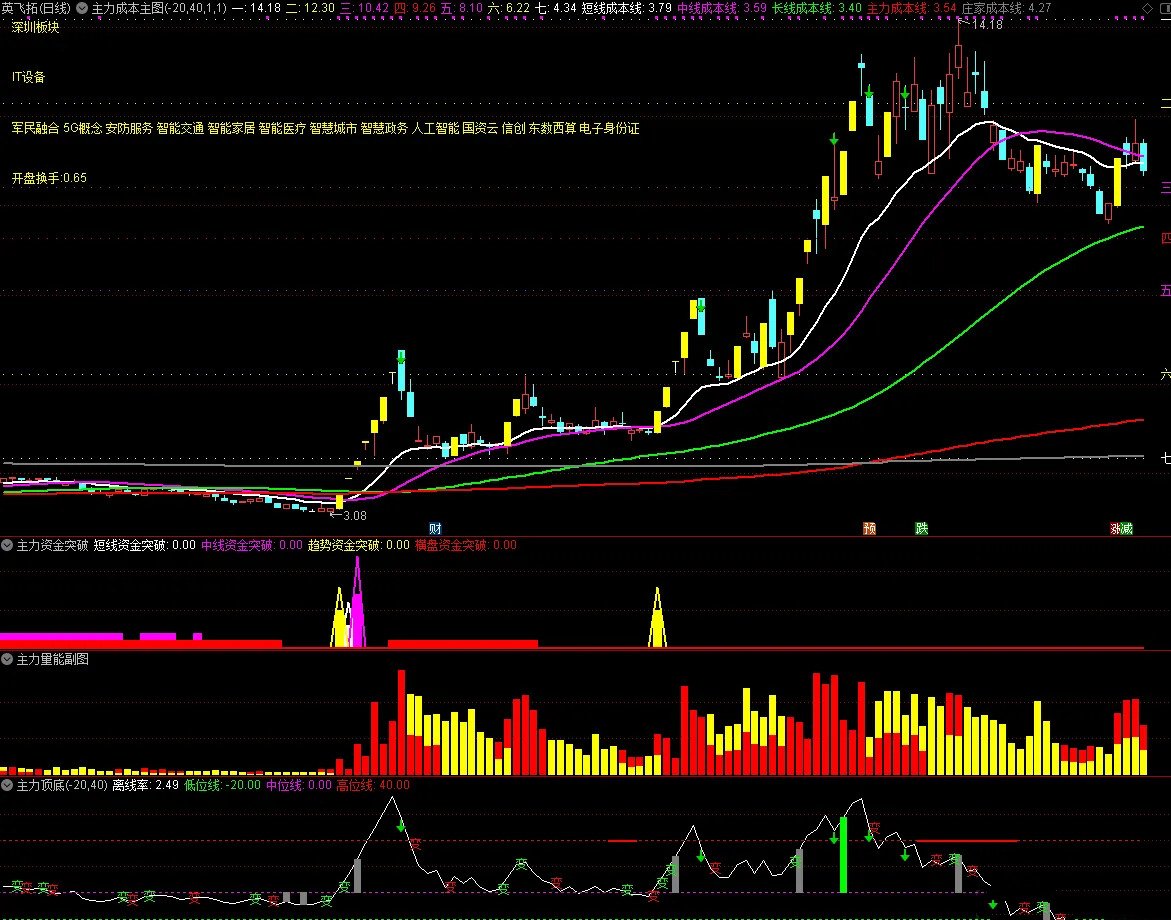
Task: Click the 涨减 marker under the chart
Action: pos(1120,528)
